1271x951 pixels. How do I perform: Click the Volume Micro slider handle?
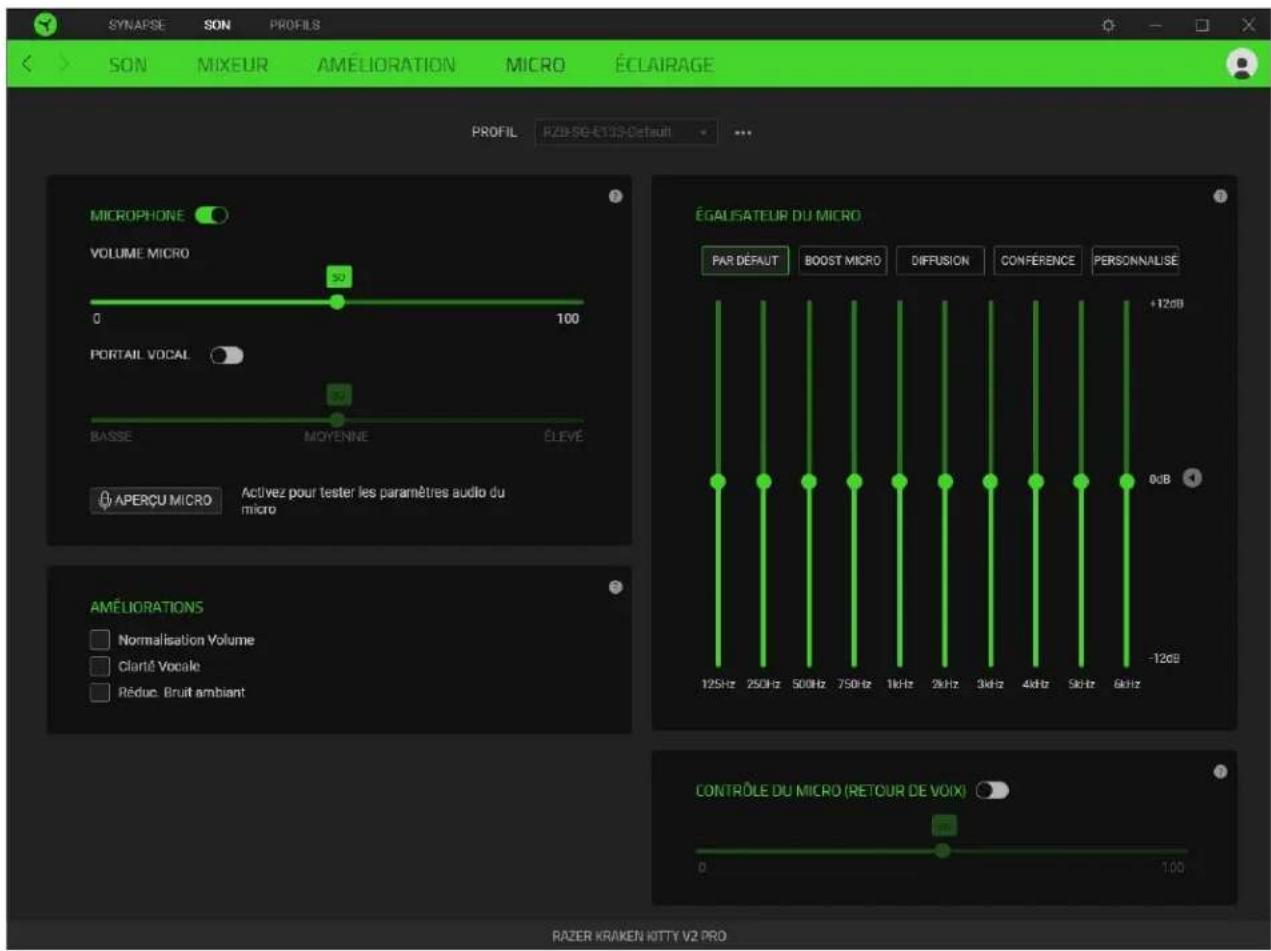point(337,301)
